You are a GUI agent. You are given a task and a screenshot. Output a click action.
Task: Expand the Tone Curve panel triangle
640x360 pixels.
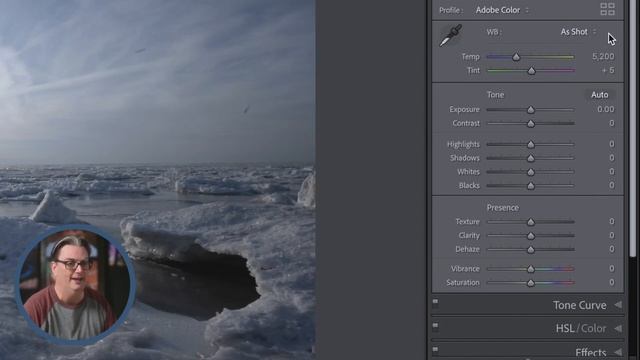click(x=618, y=305)
